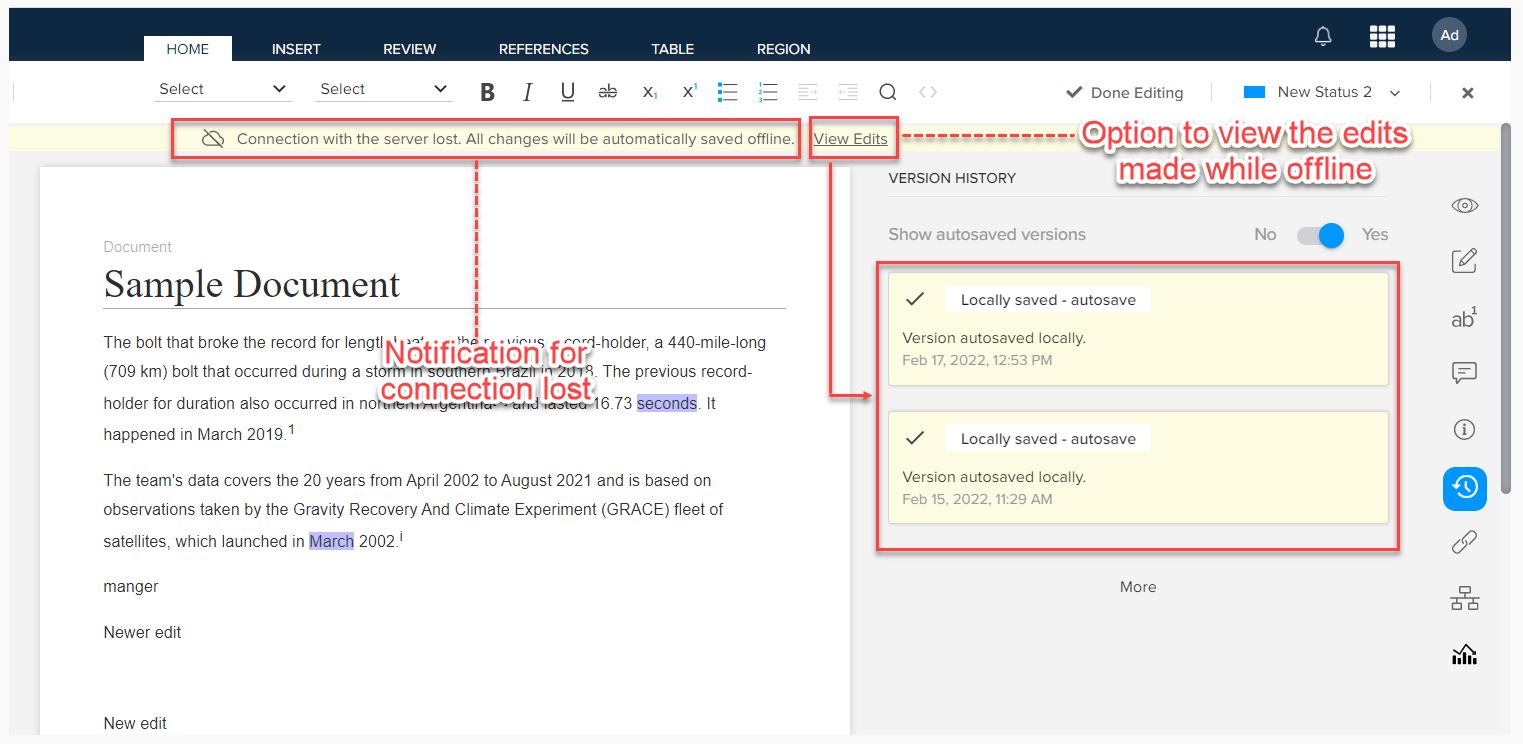Open the edit pencil panel in sidebar

[x=1464, y=261]
